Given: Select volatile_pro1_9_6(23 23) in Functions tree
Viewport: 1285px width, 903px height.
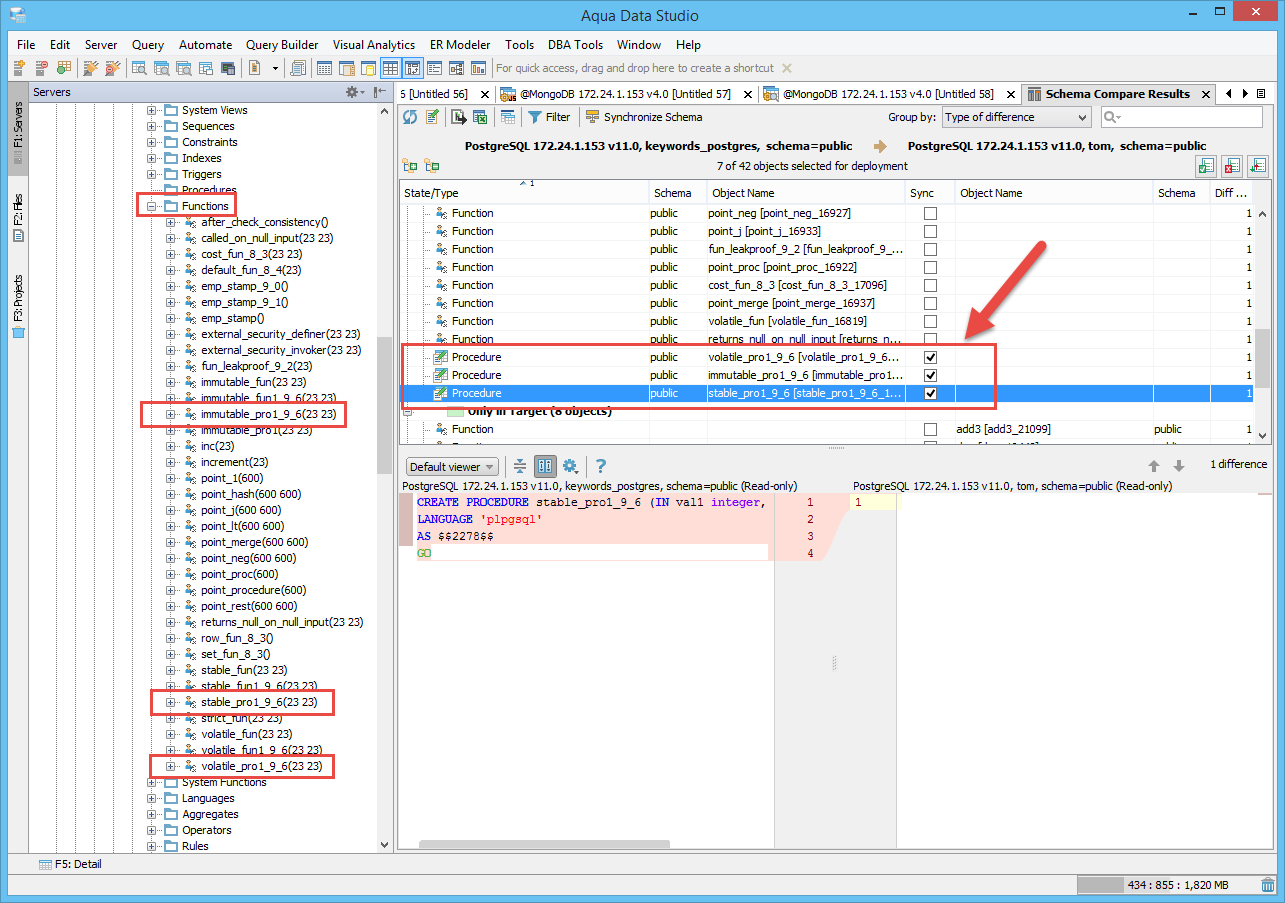Looking at the screenshot, I should point(261,766).
